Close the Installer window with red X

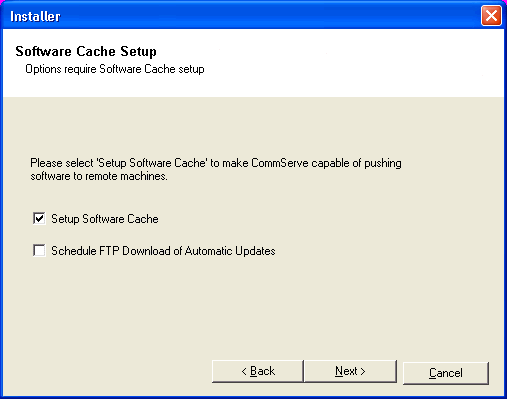pyautogui.click(x=491, y=15)
